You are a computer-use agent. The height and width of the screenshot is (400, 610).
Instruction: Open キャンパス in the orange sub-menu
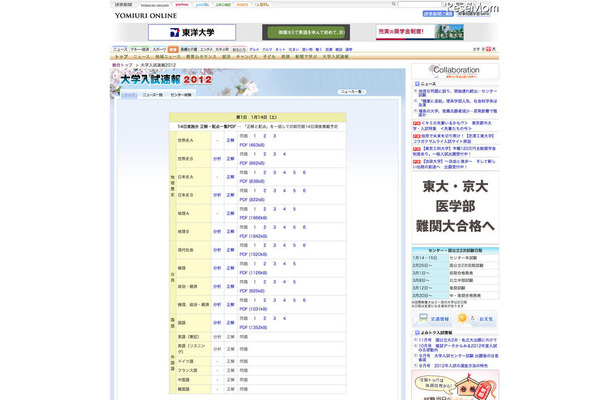pyautogui.click(x=247, y=56)
